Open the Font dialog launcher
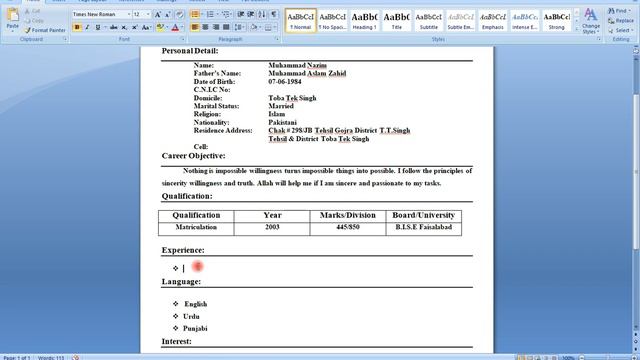Screen dimensions: 640x360 182,39
